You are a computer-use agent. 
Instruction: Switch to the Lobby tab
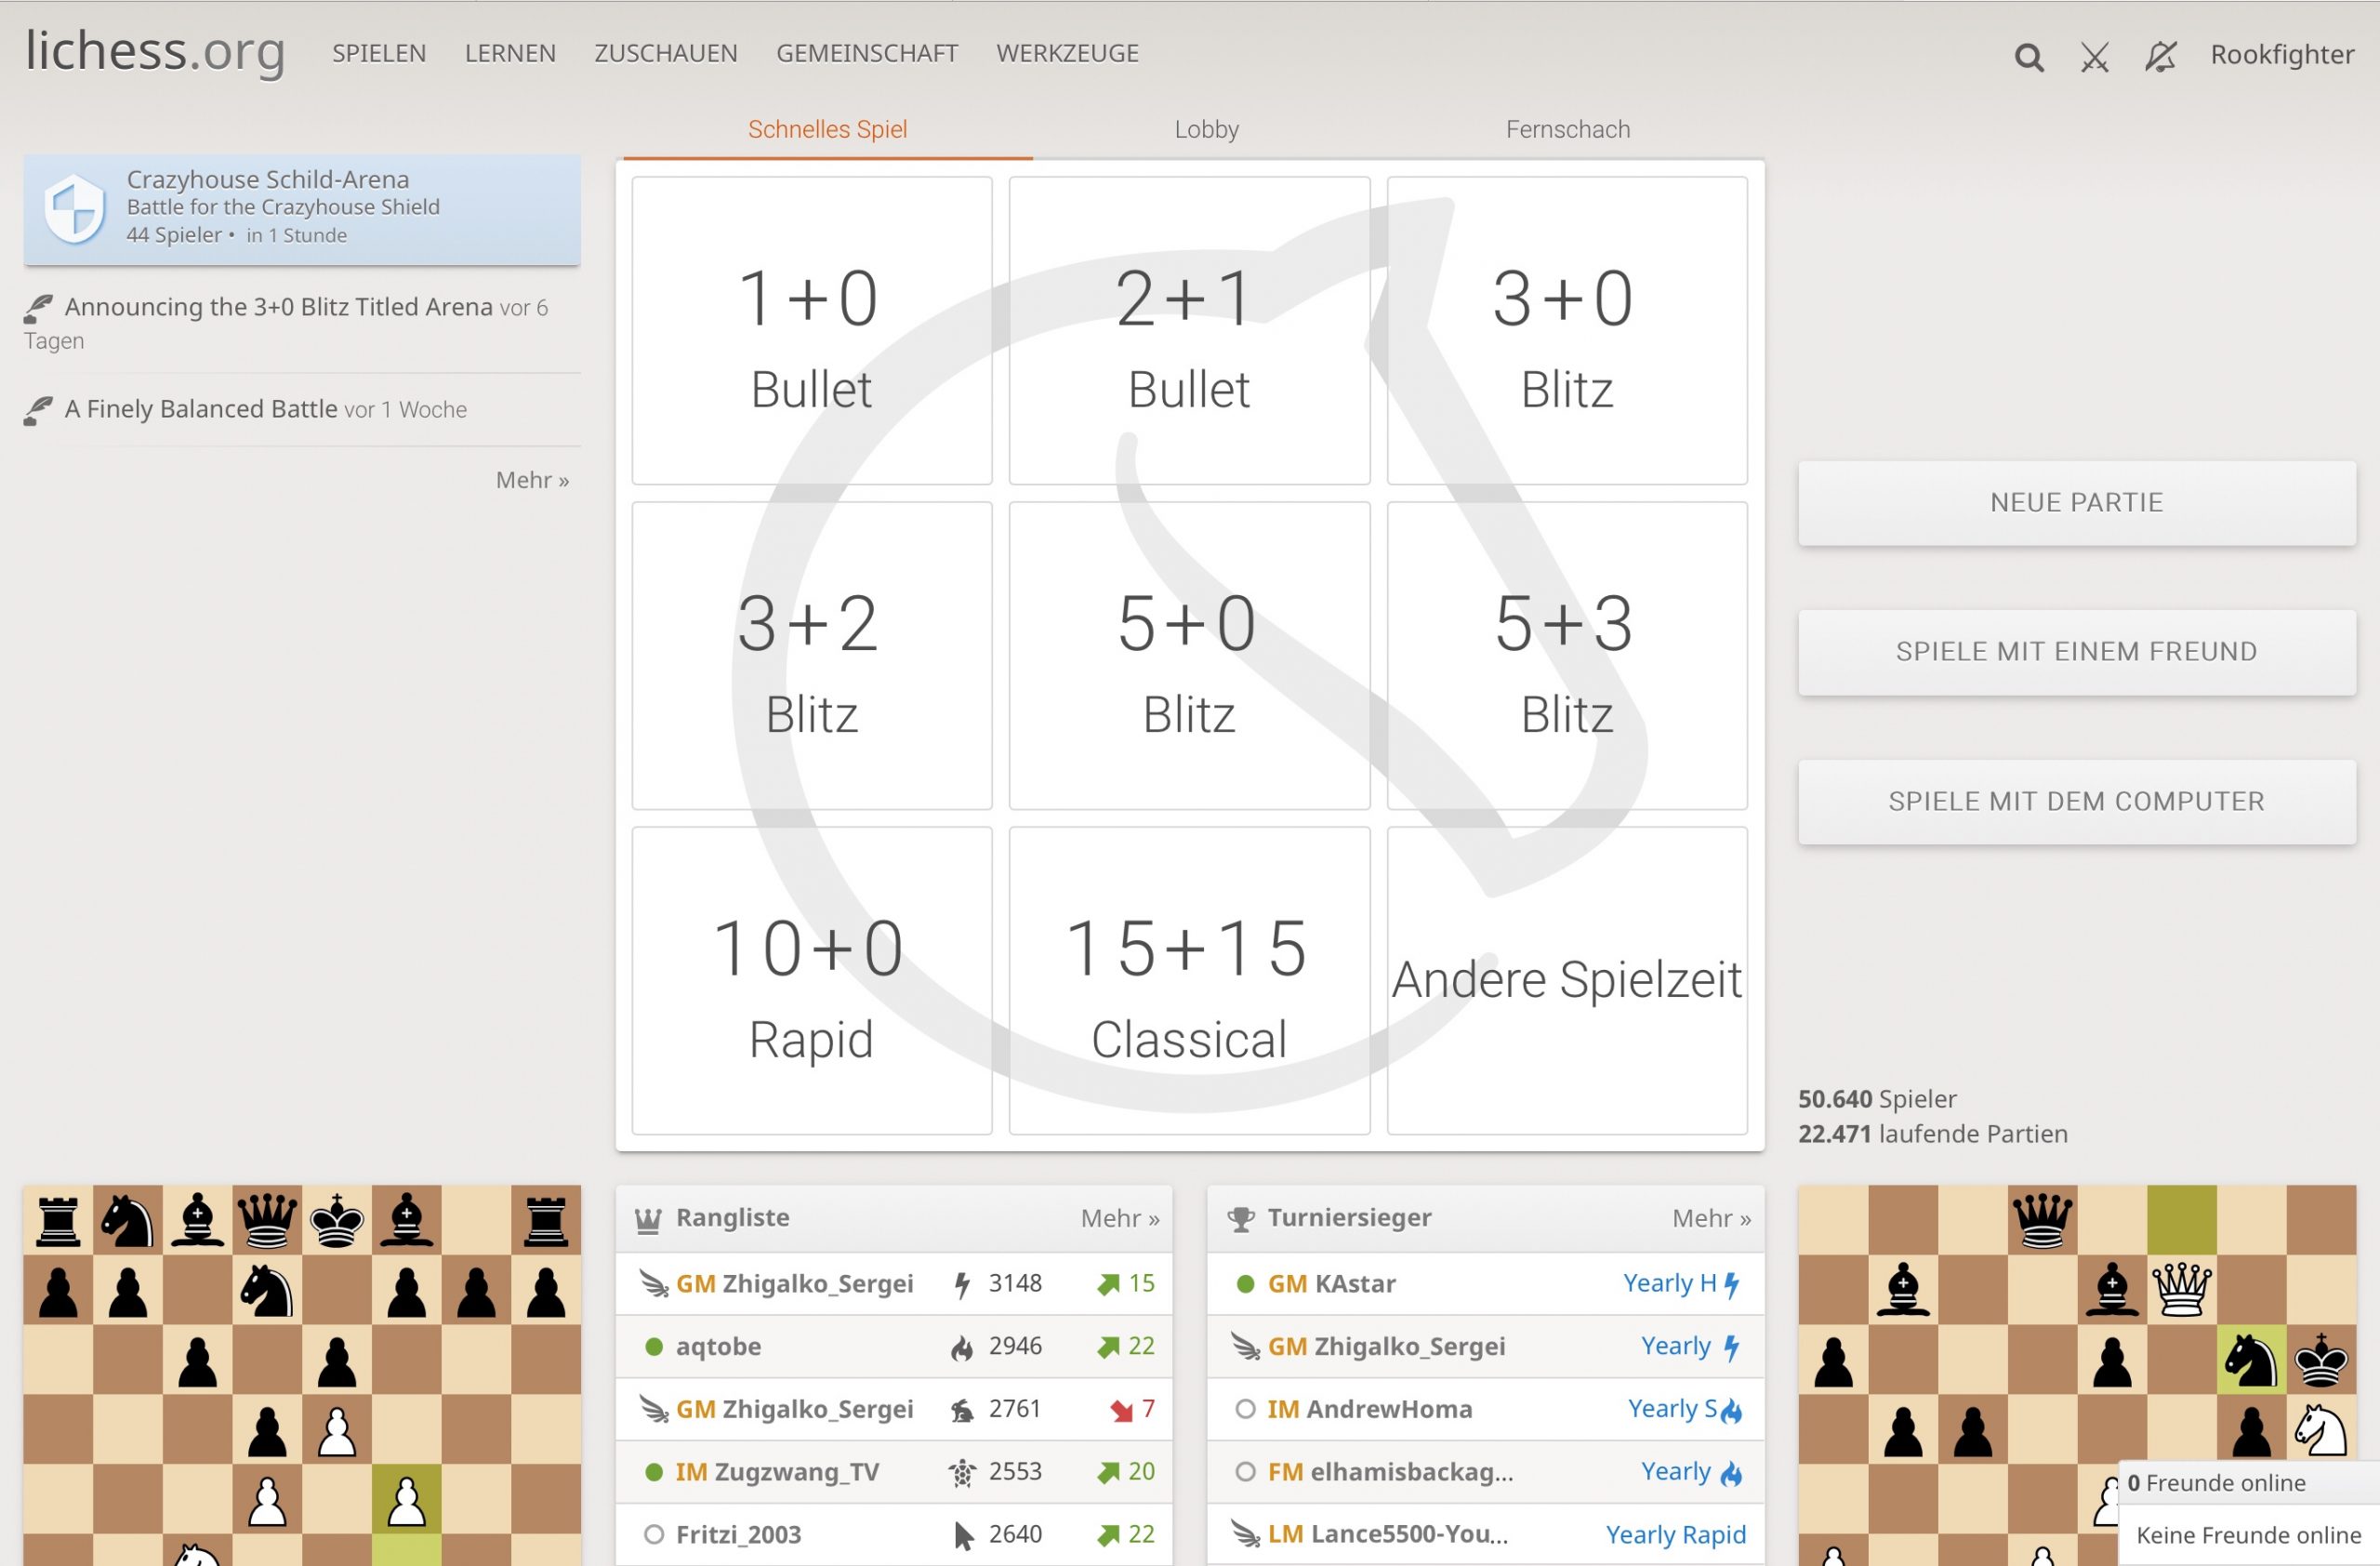1206,129
